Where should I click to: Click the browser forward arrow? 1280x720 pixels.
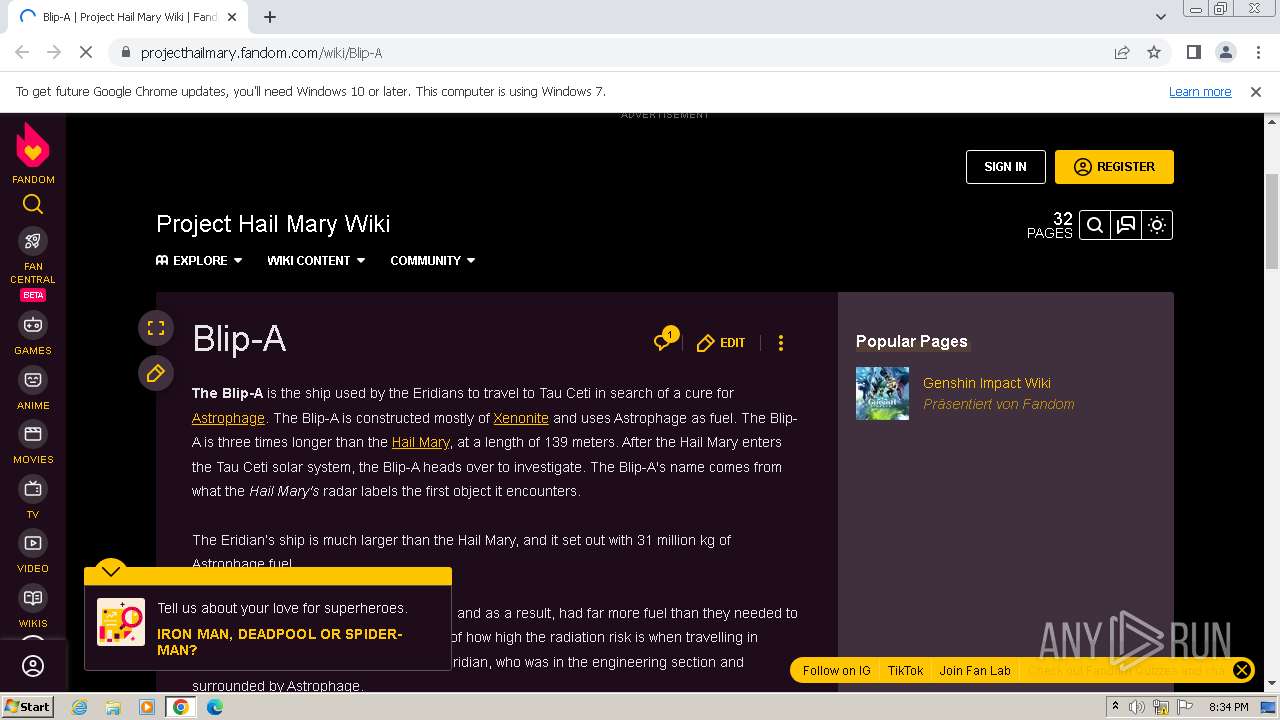click(x=54, y=52)
